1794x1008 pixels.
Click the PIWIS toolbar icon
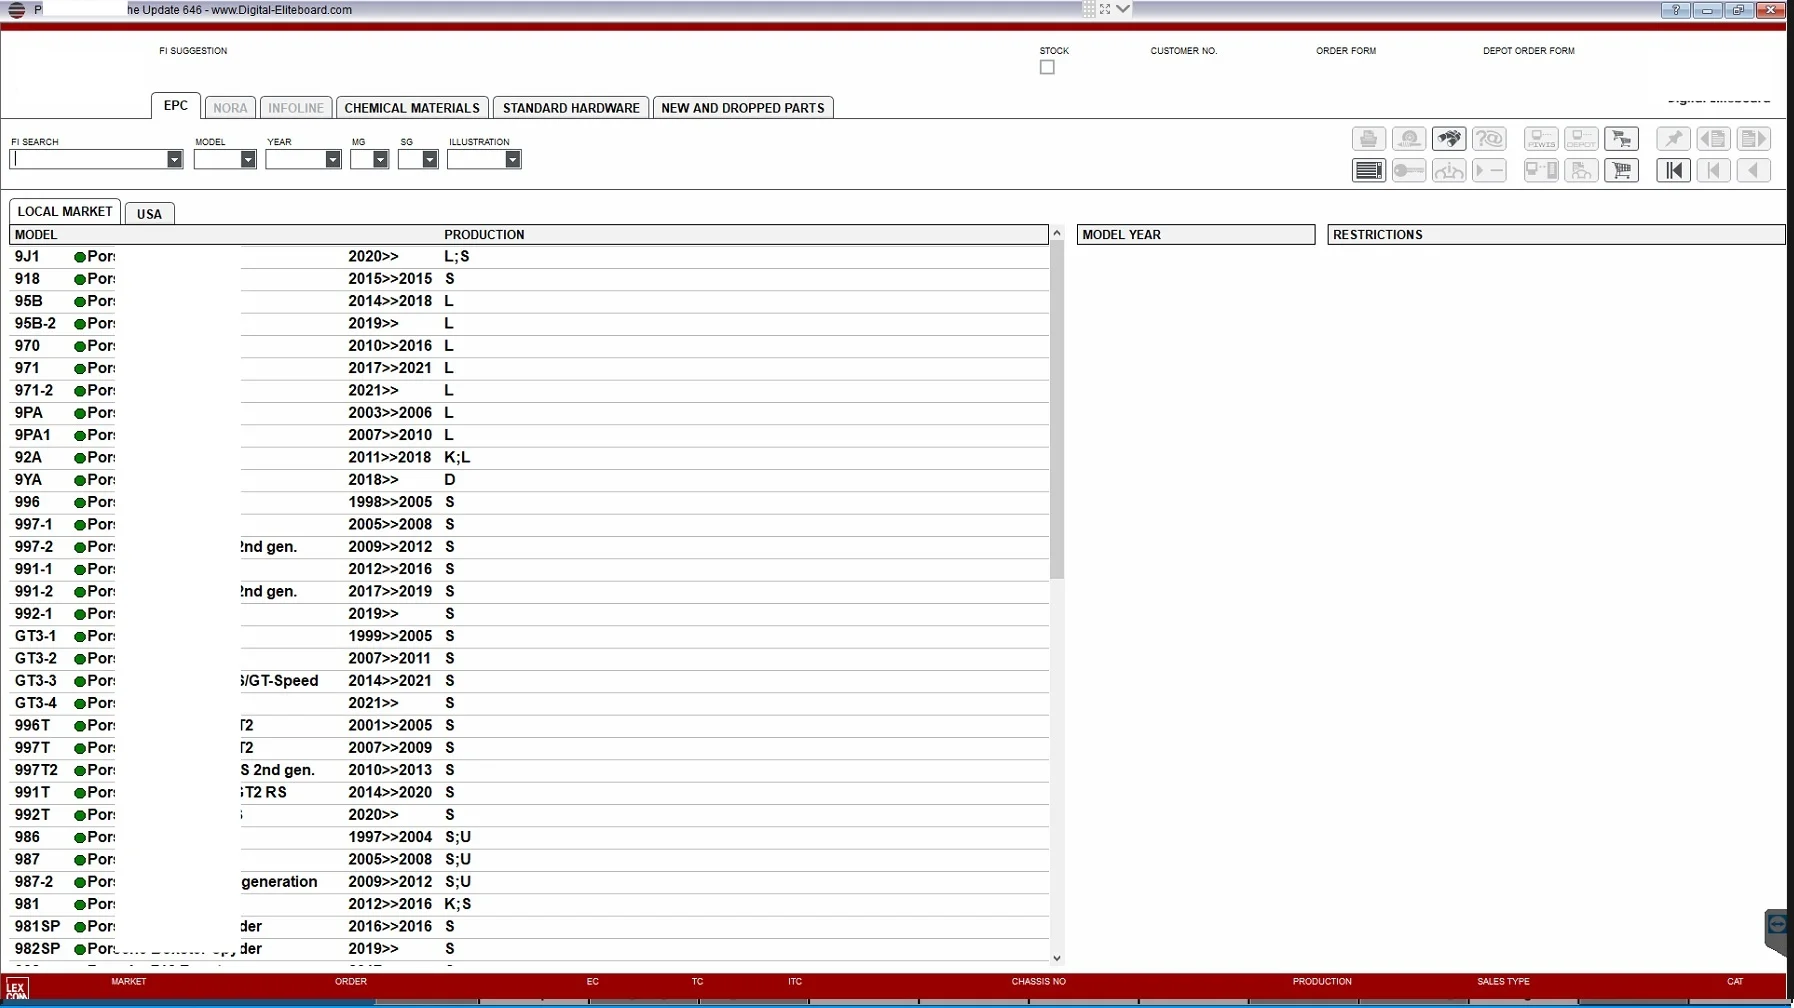[x=1541, y=139]
